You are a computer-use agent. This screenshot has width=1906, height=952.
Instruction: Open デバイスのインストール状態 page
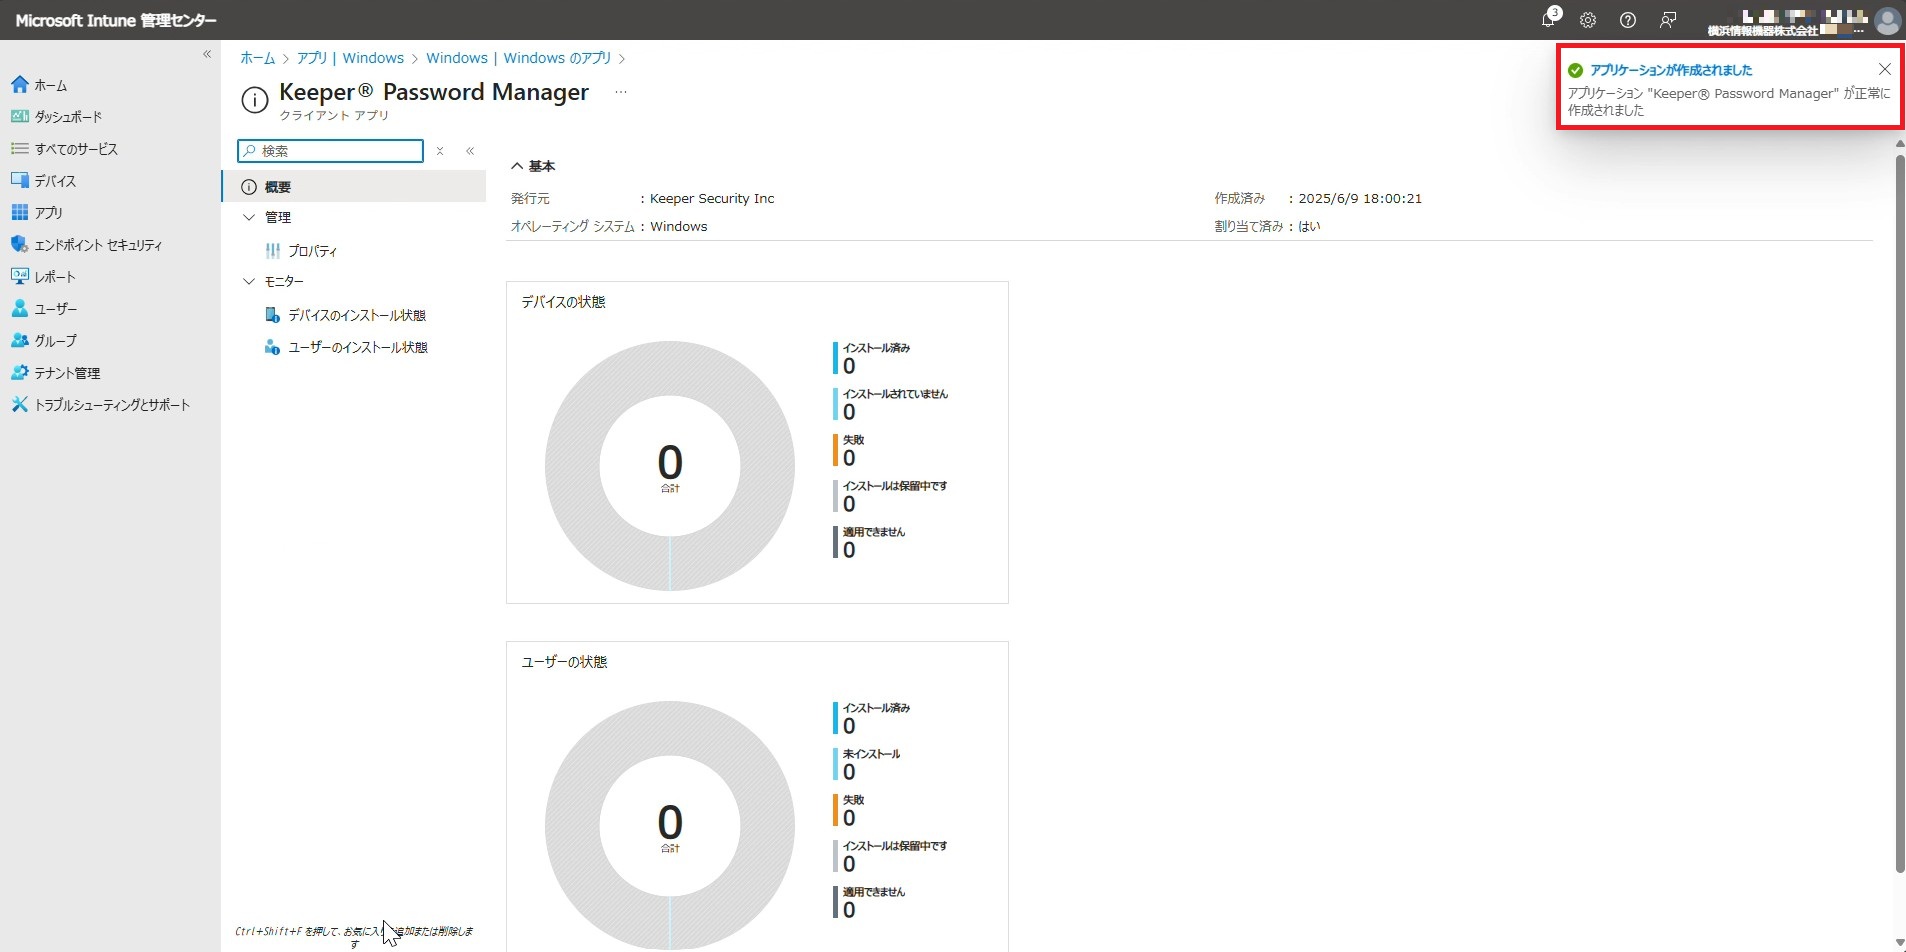click(x=356, y=315)
